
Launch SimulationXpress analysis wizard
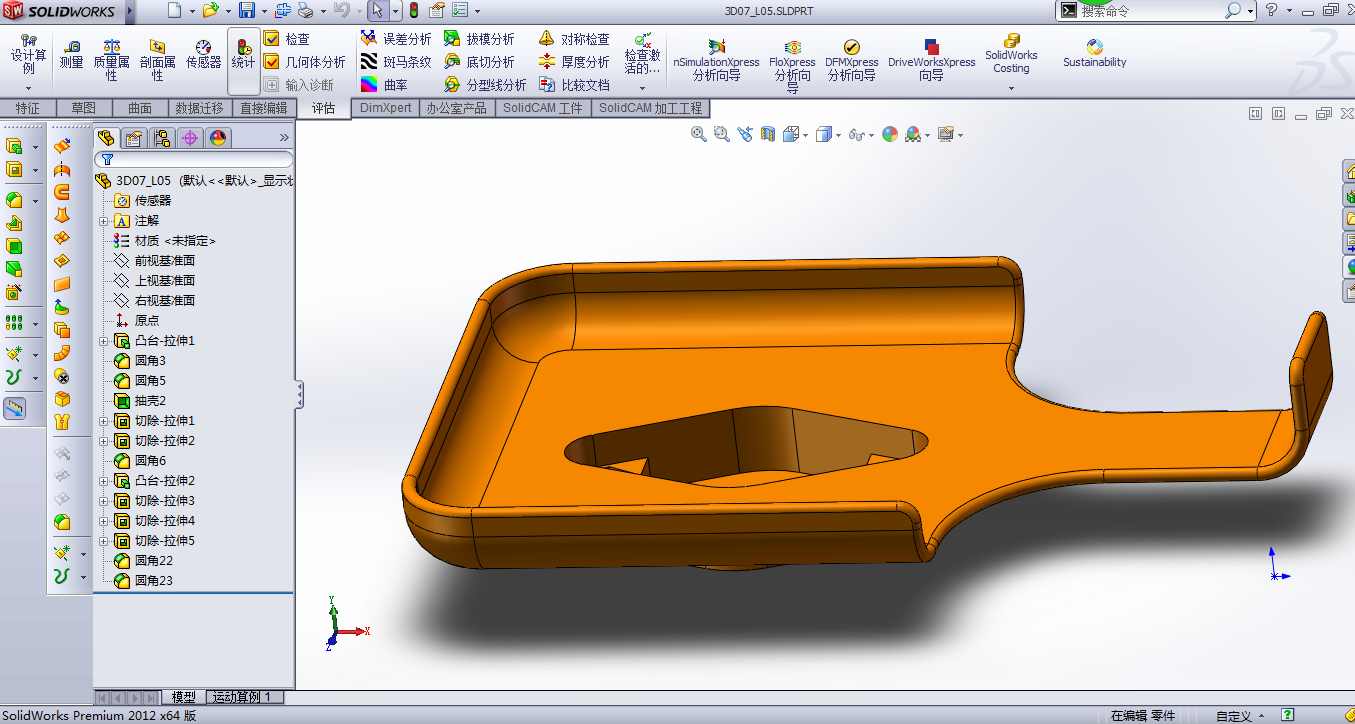[716, 60]
